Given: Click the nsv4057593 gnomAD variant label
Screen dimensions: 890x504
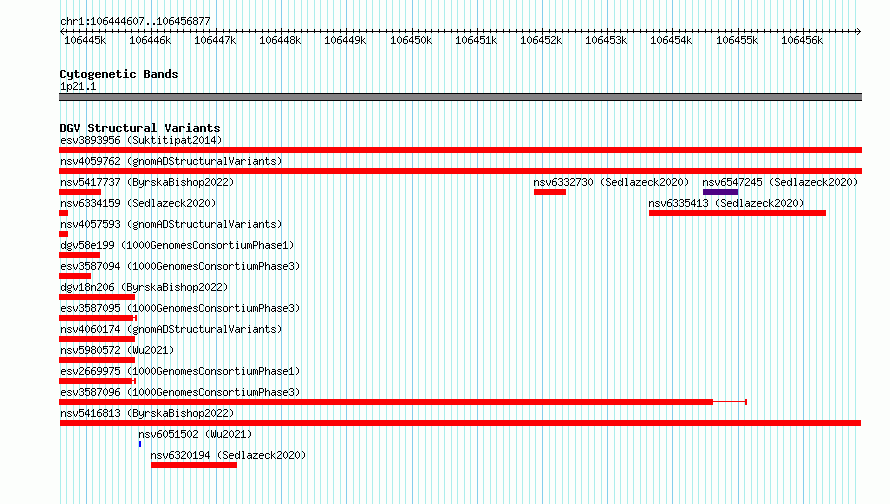Looking at the screenshot, I should pyautogui.click(x=171, y=224).
